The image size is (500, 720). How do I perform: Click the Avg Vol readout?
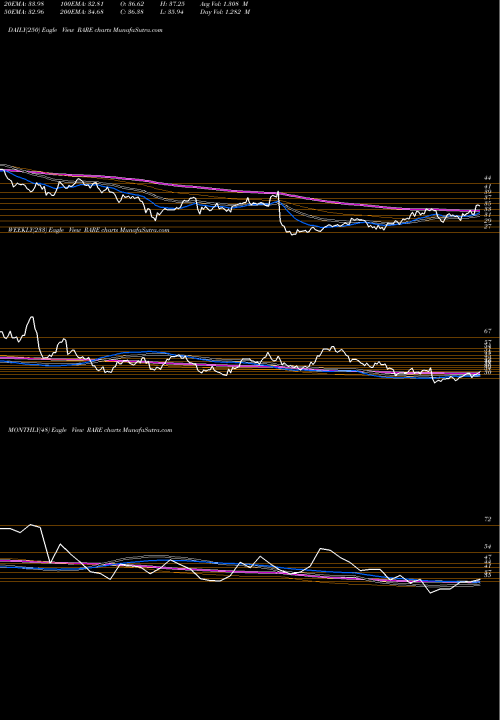click(224, 3)
